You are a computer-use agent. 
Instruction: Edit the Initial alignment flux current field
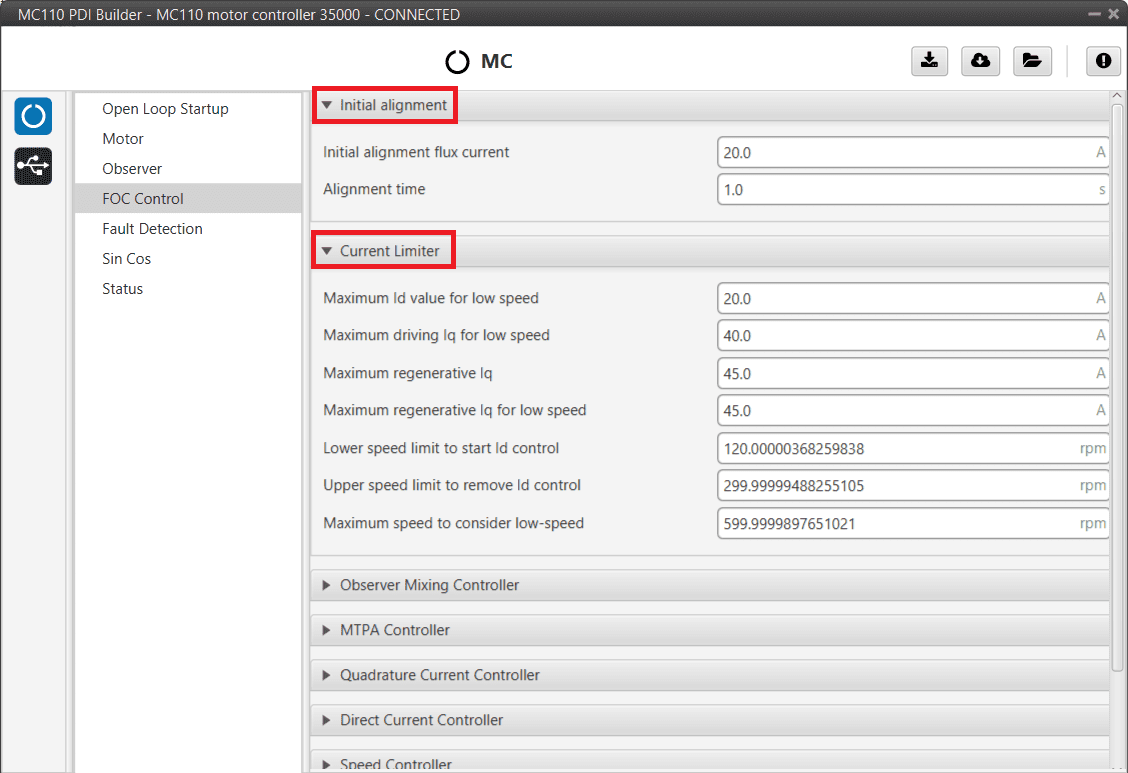click(x=912, y=152)
